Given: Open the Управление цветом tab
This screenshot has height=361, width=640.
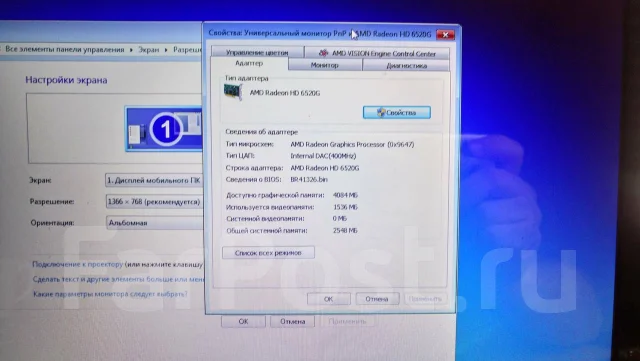Looking at the screenshot, I should coord(257,52).
